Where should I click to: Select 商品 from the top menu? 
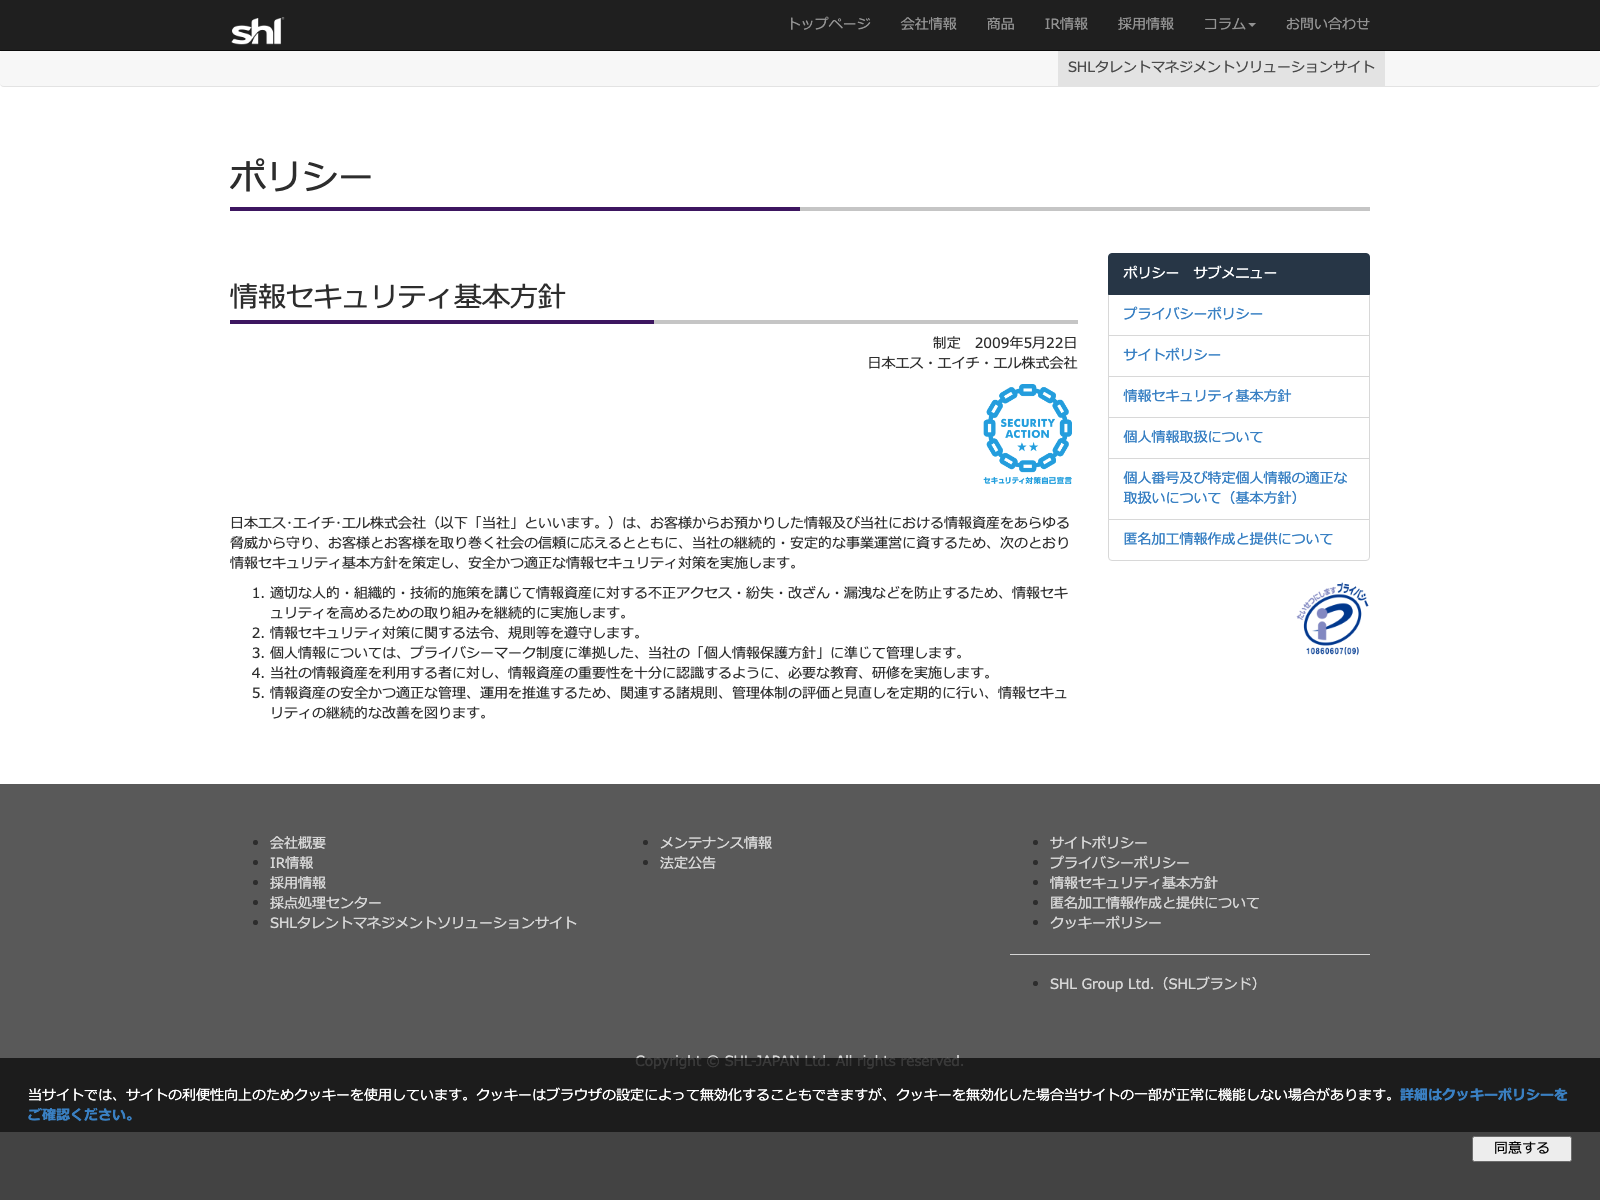click(1000, 24)
